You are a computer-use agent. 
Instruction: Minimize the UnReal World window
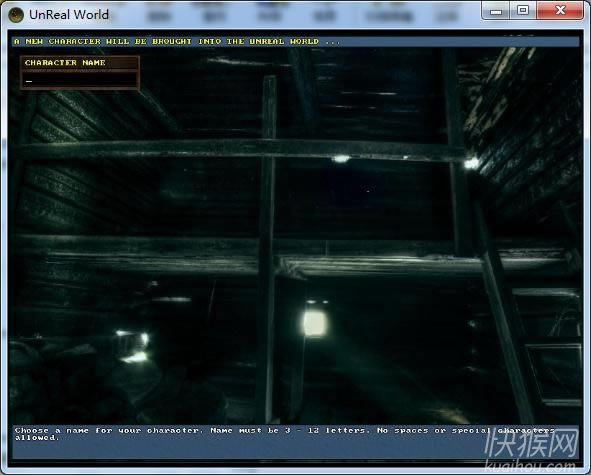(496, 11)
